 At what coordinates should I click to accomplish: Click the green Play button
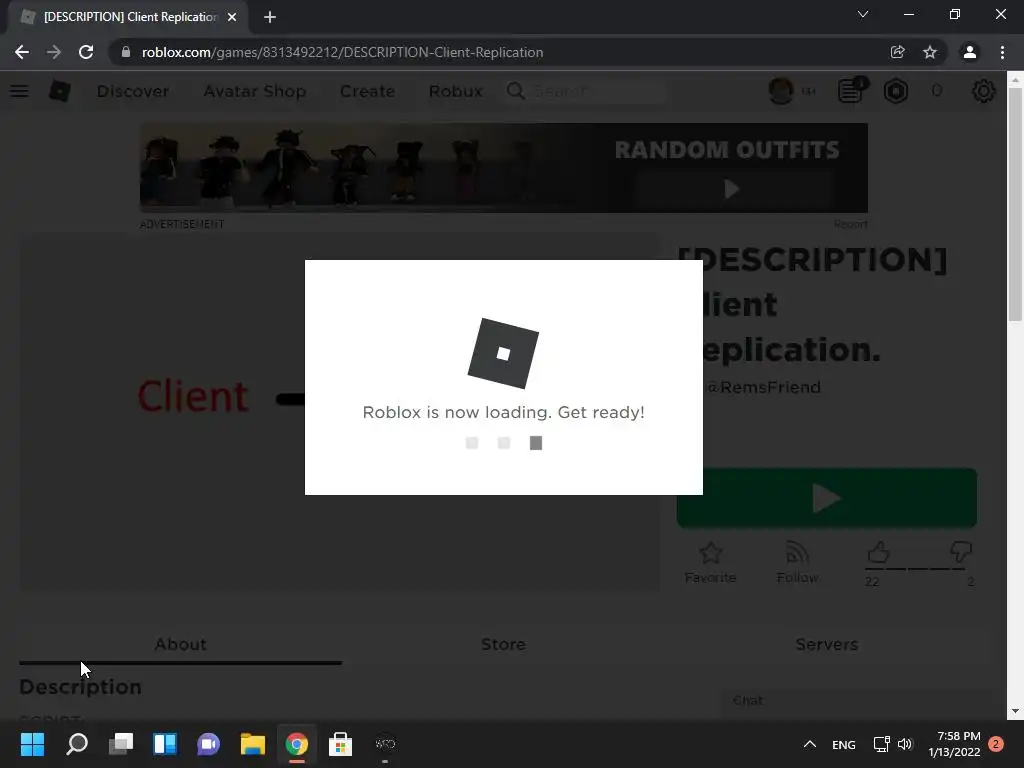pyautogui.click(x=827, y=498)
